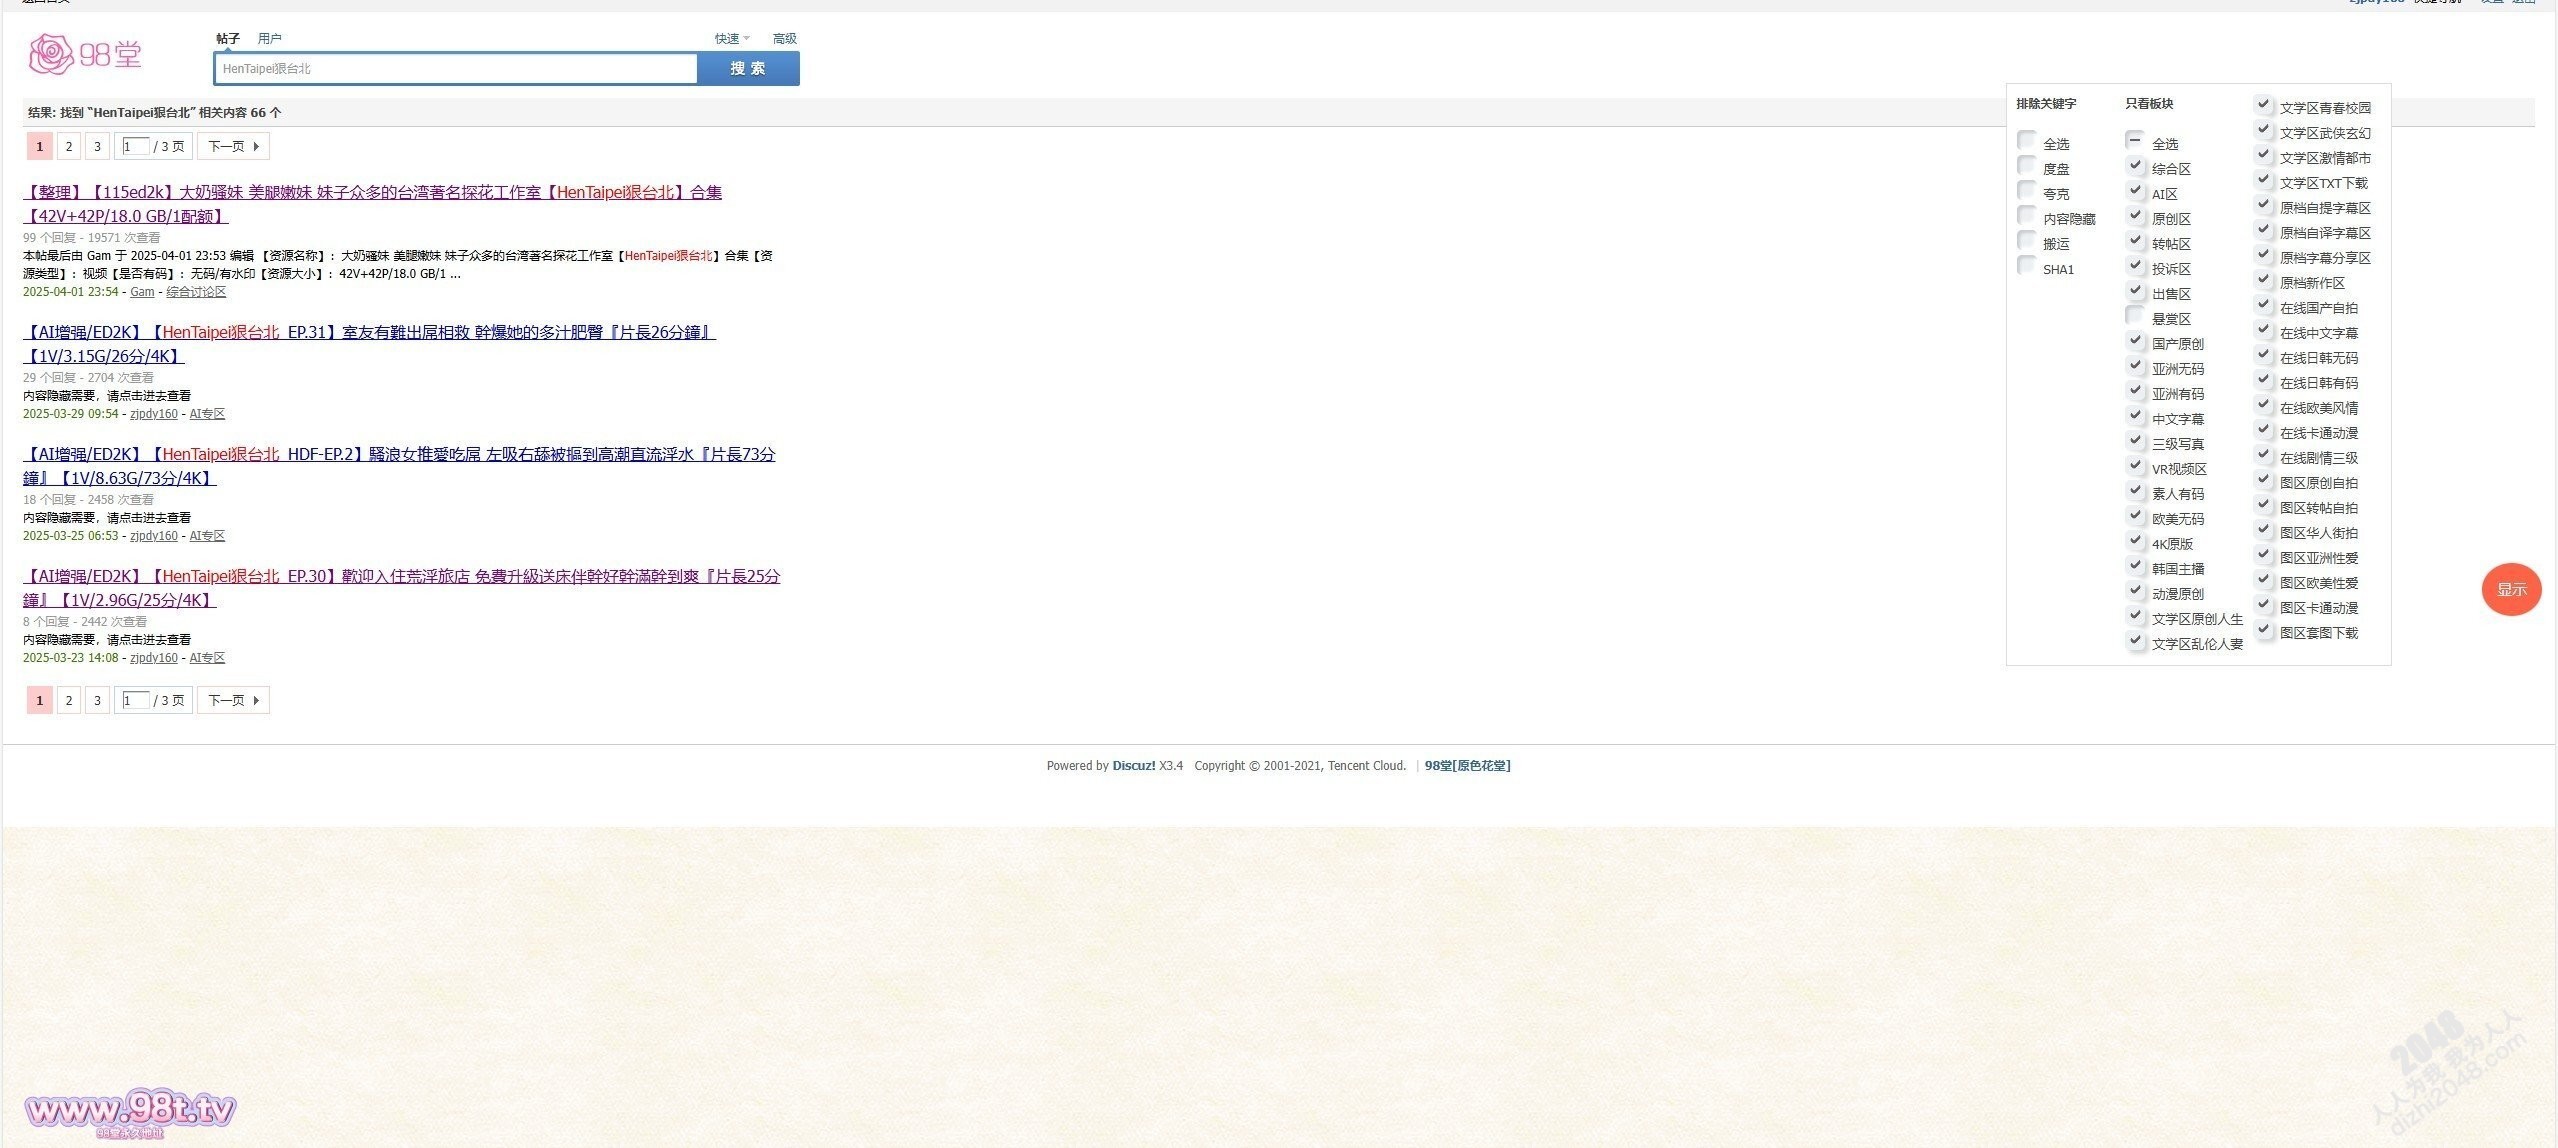Open zjpdy160 link on 2025-03-23 post
Screen dimensions: 2558x1148
(x=154, y=658)
